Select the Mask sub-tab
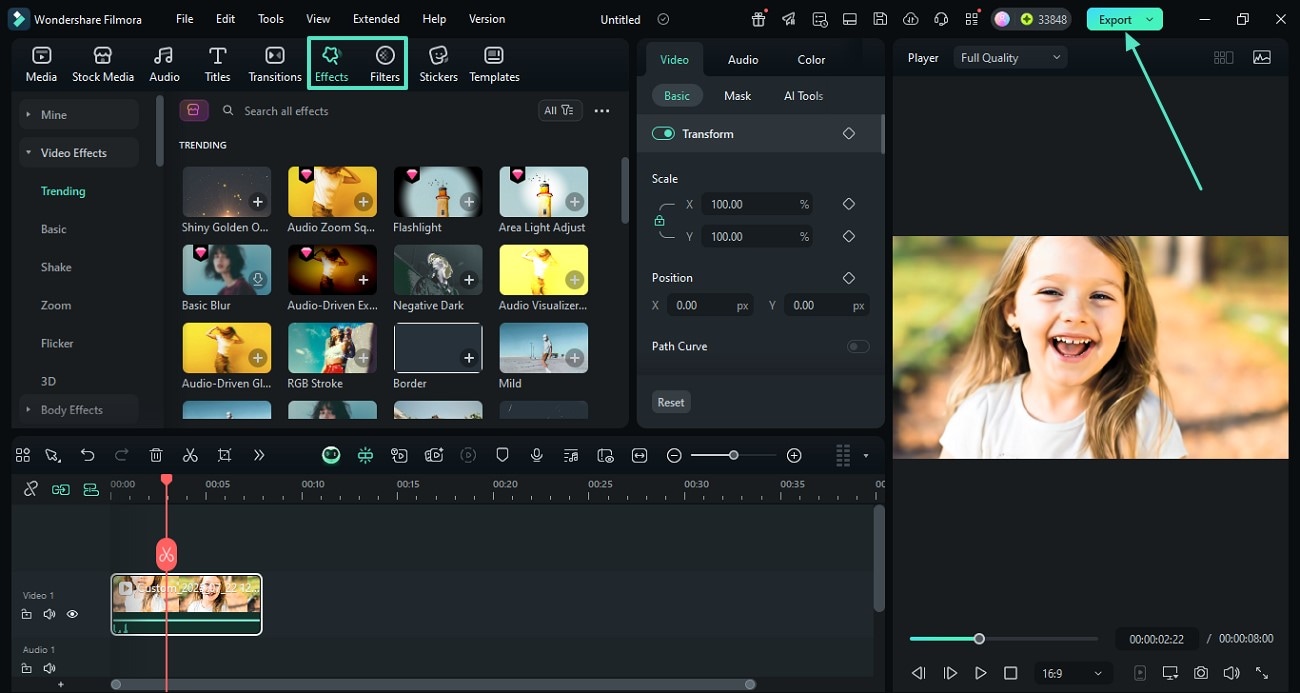Image resolution: width=1300 pixels, height=693 pixels. click(737, 95)
